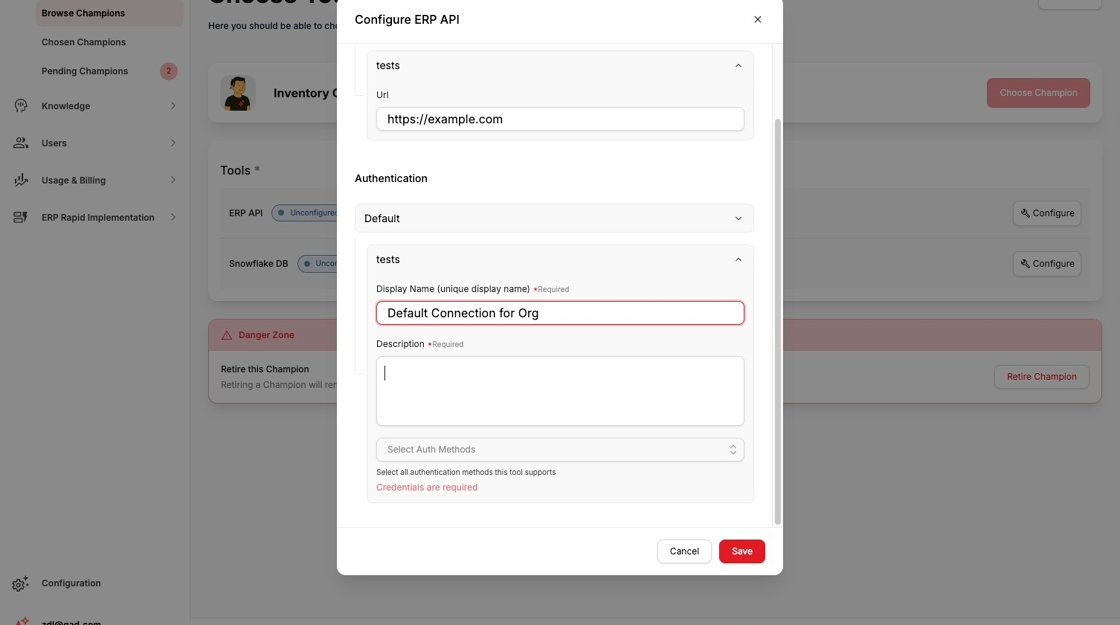The width and height of the screenshot is (1120, 625).
Task: Click the Pending Champions badge 2
Action: [169, 71]
